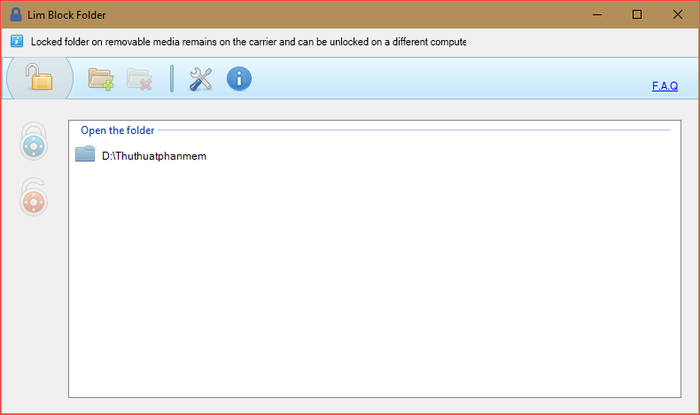Open the F.A.Q link
700x415 pixels.
665,86
